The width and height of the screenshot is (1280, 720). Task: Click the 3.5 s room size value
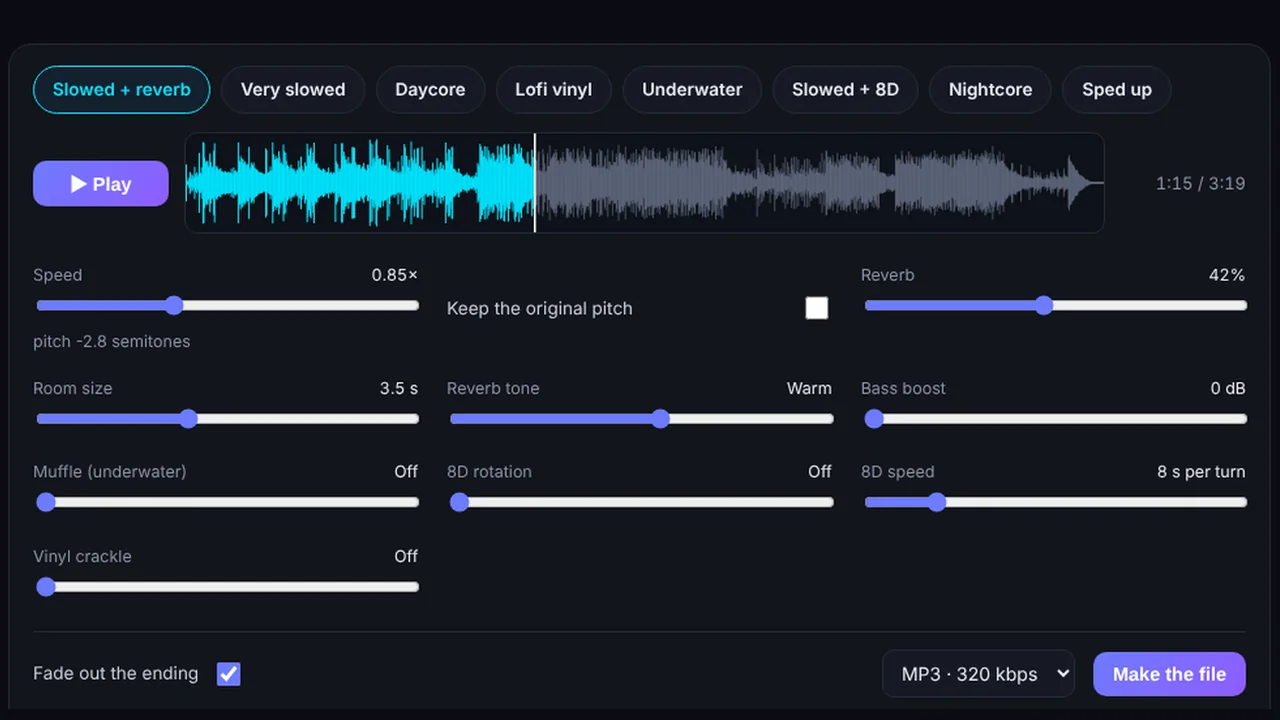pyautogui.click(x=399, y=388)
